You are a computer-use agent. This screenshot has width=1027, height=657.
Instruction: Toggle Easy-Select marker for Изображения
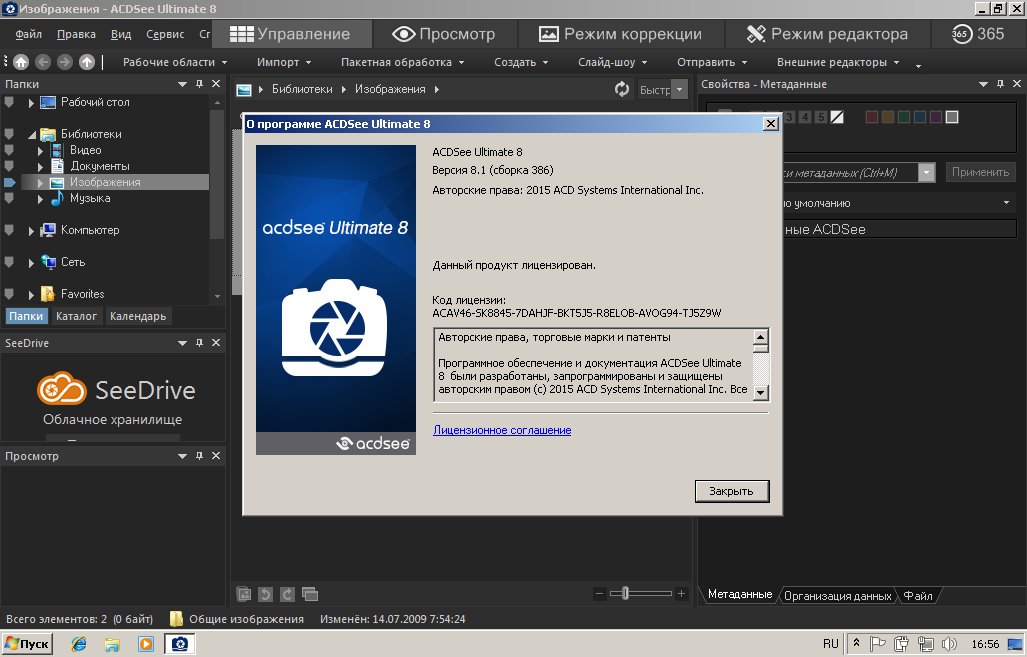[x=9, y=182]
